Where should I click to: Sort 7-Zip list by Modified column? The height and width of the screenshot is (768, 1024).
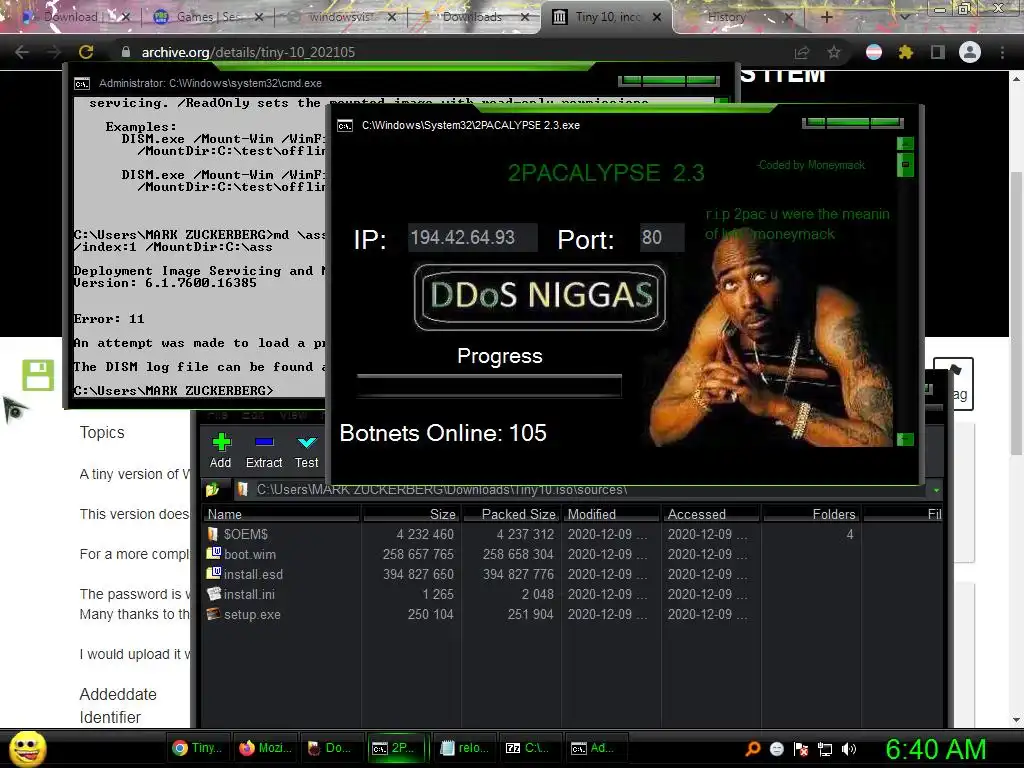click(612, 515)
